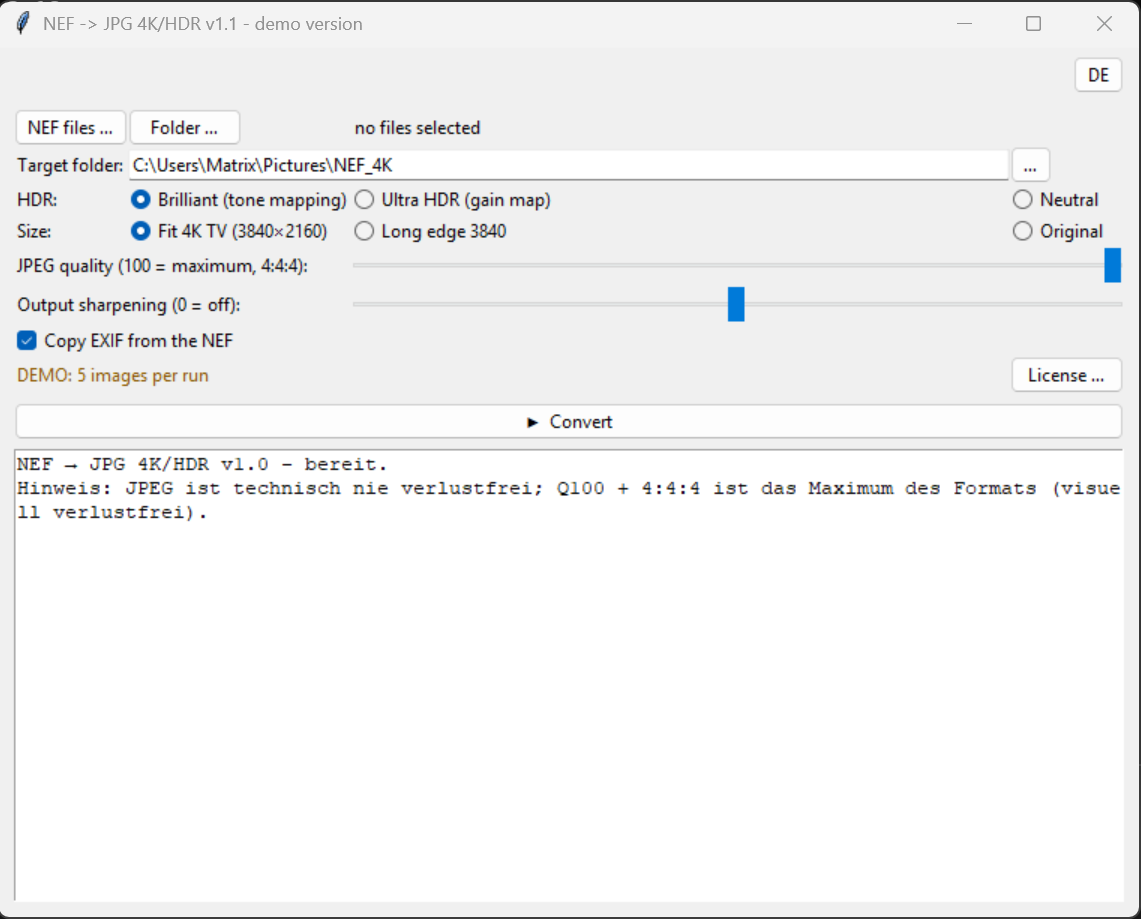Click the 'Output sharpening (0 = off):' label
This screenshot has width=1141, height=919.
click(x=129, y=304)
